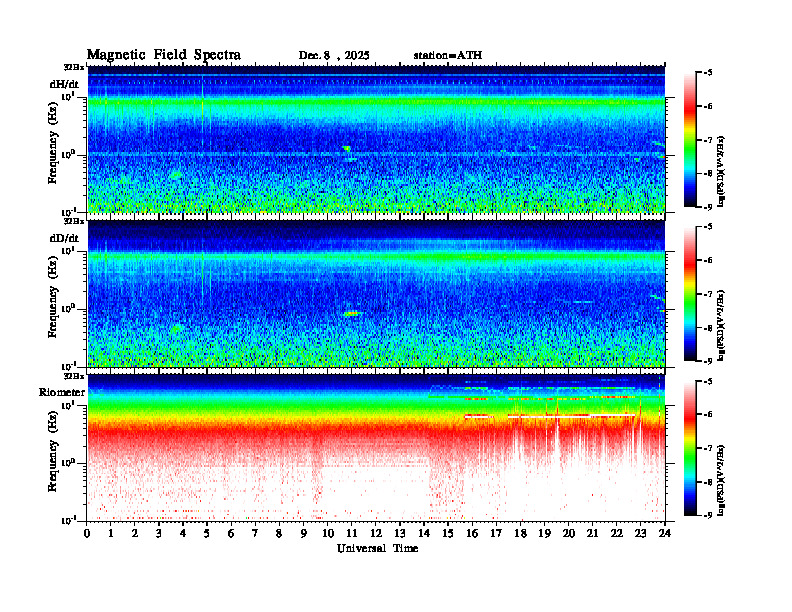Click hour "17" on the Universal Time axis
This screenshot has width=792, height=612.
click(x=496, y=534)
